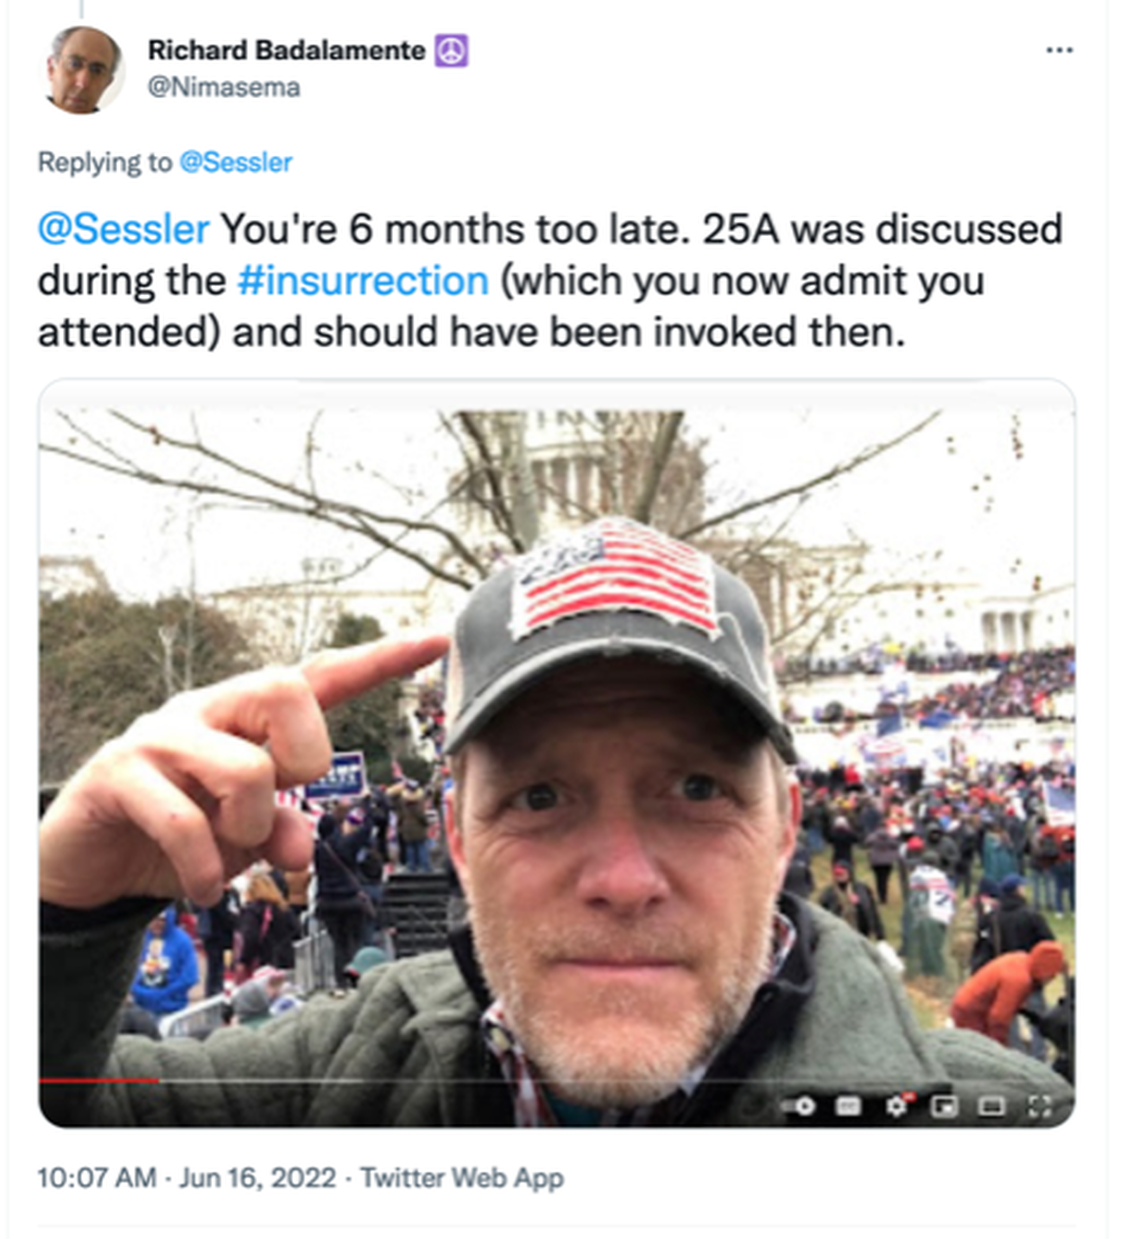
Task: Click the @Sessler mention in tweet text
Action: pos(123,229)
